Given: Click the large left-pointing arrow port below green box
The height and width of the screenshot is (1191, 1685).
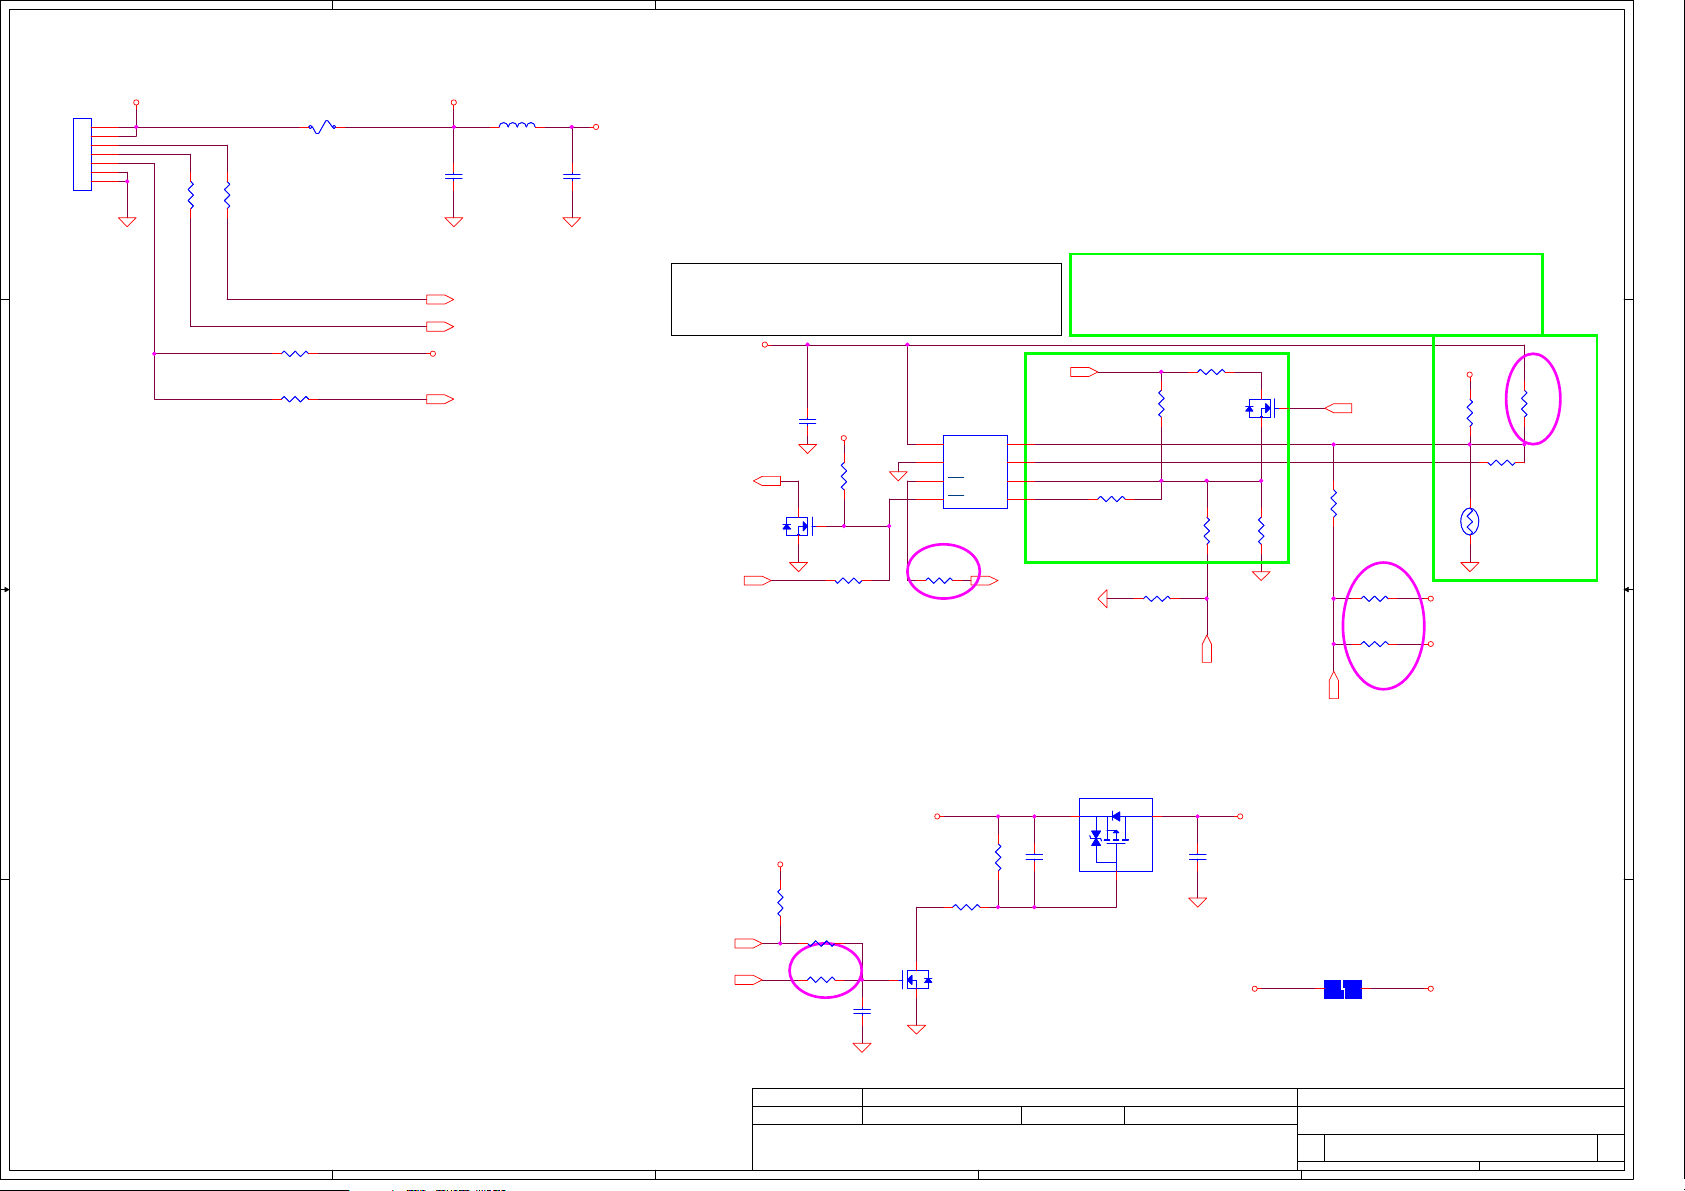Looking at the screenshot, I should click(x=1103, y=598).
